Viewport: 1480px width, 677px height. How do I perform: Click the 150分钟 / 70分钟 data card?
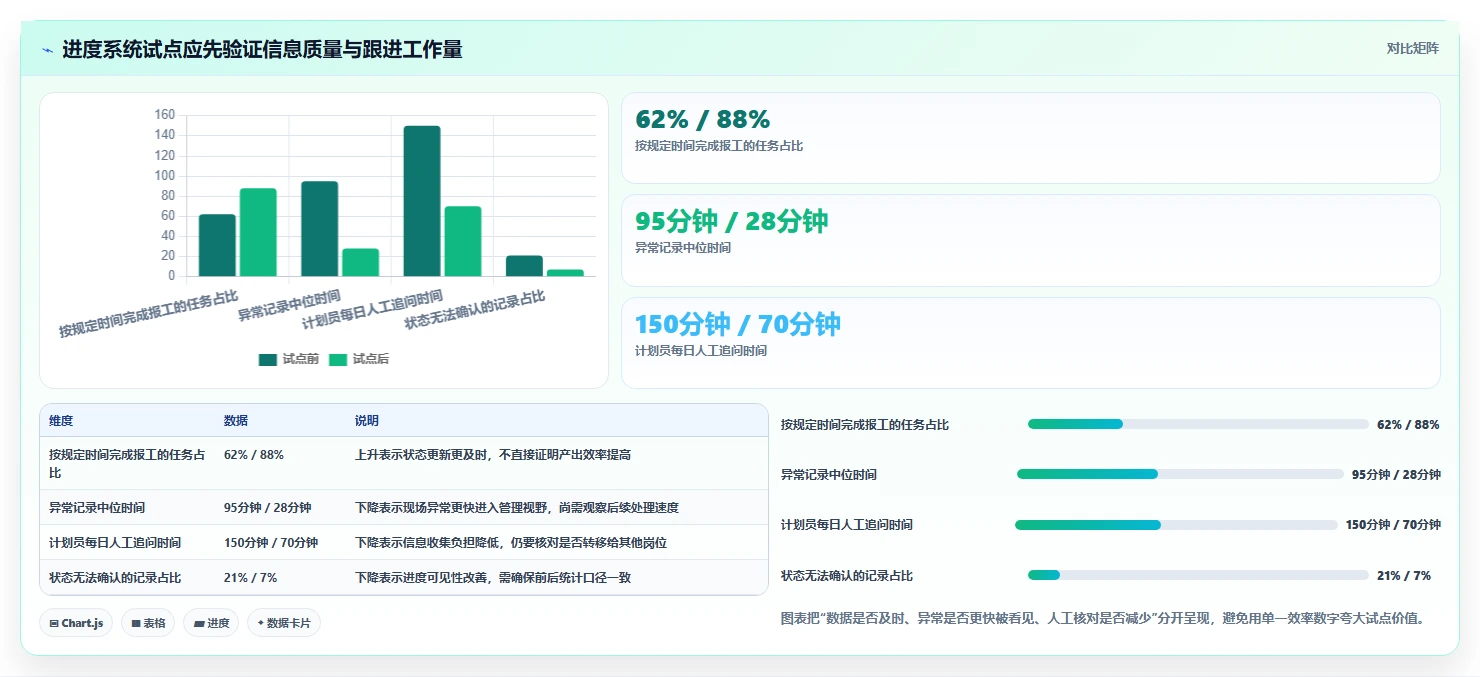1030,343
